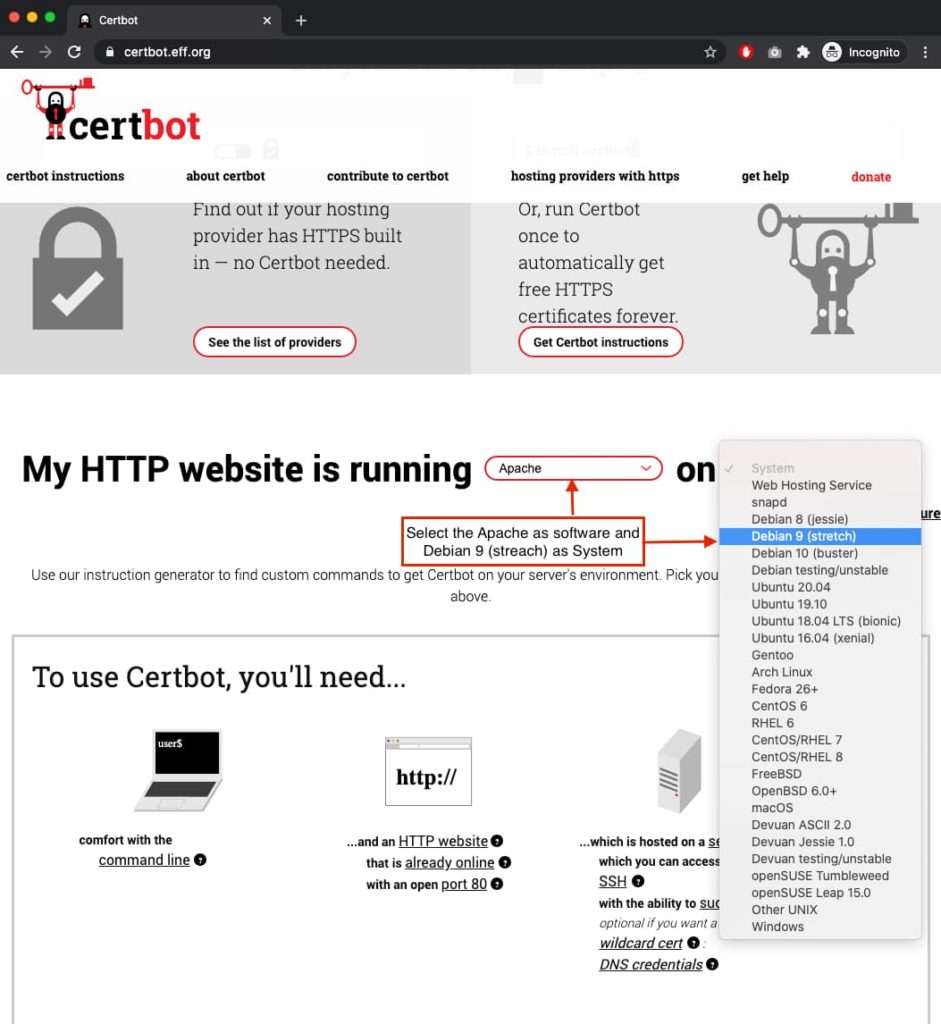The width and height of the screenshot is (941, 1024).
Task: Select CentOS 6 option
Action: coord(820,706)
